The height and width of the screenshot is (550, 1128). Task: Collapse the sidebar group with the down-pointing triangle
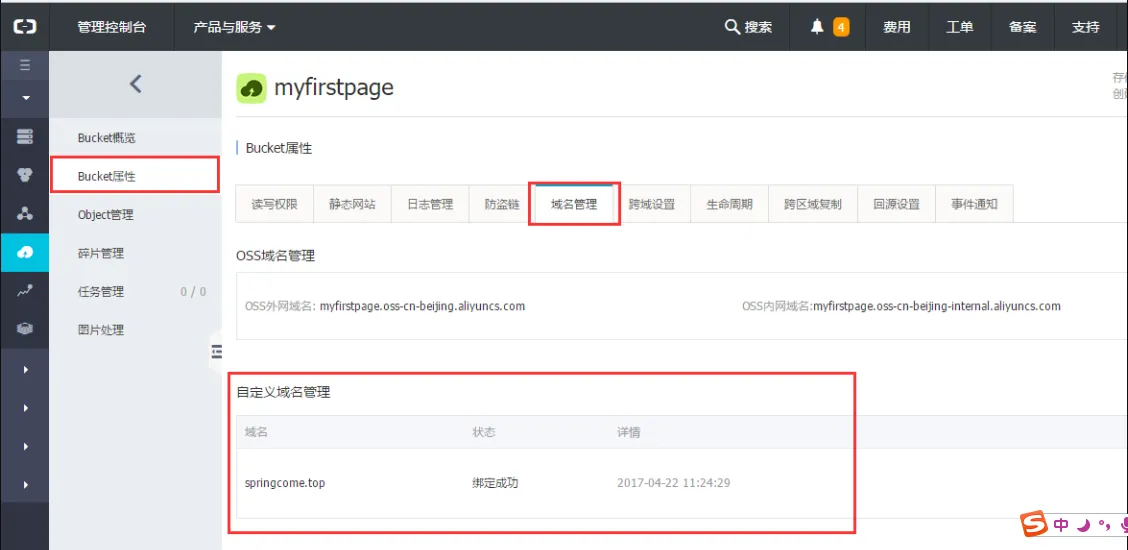pyautogui.click(x=26, y=98)
